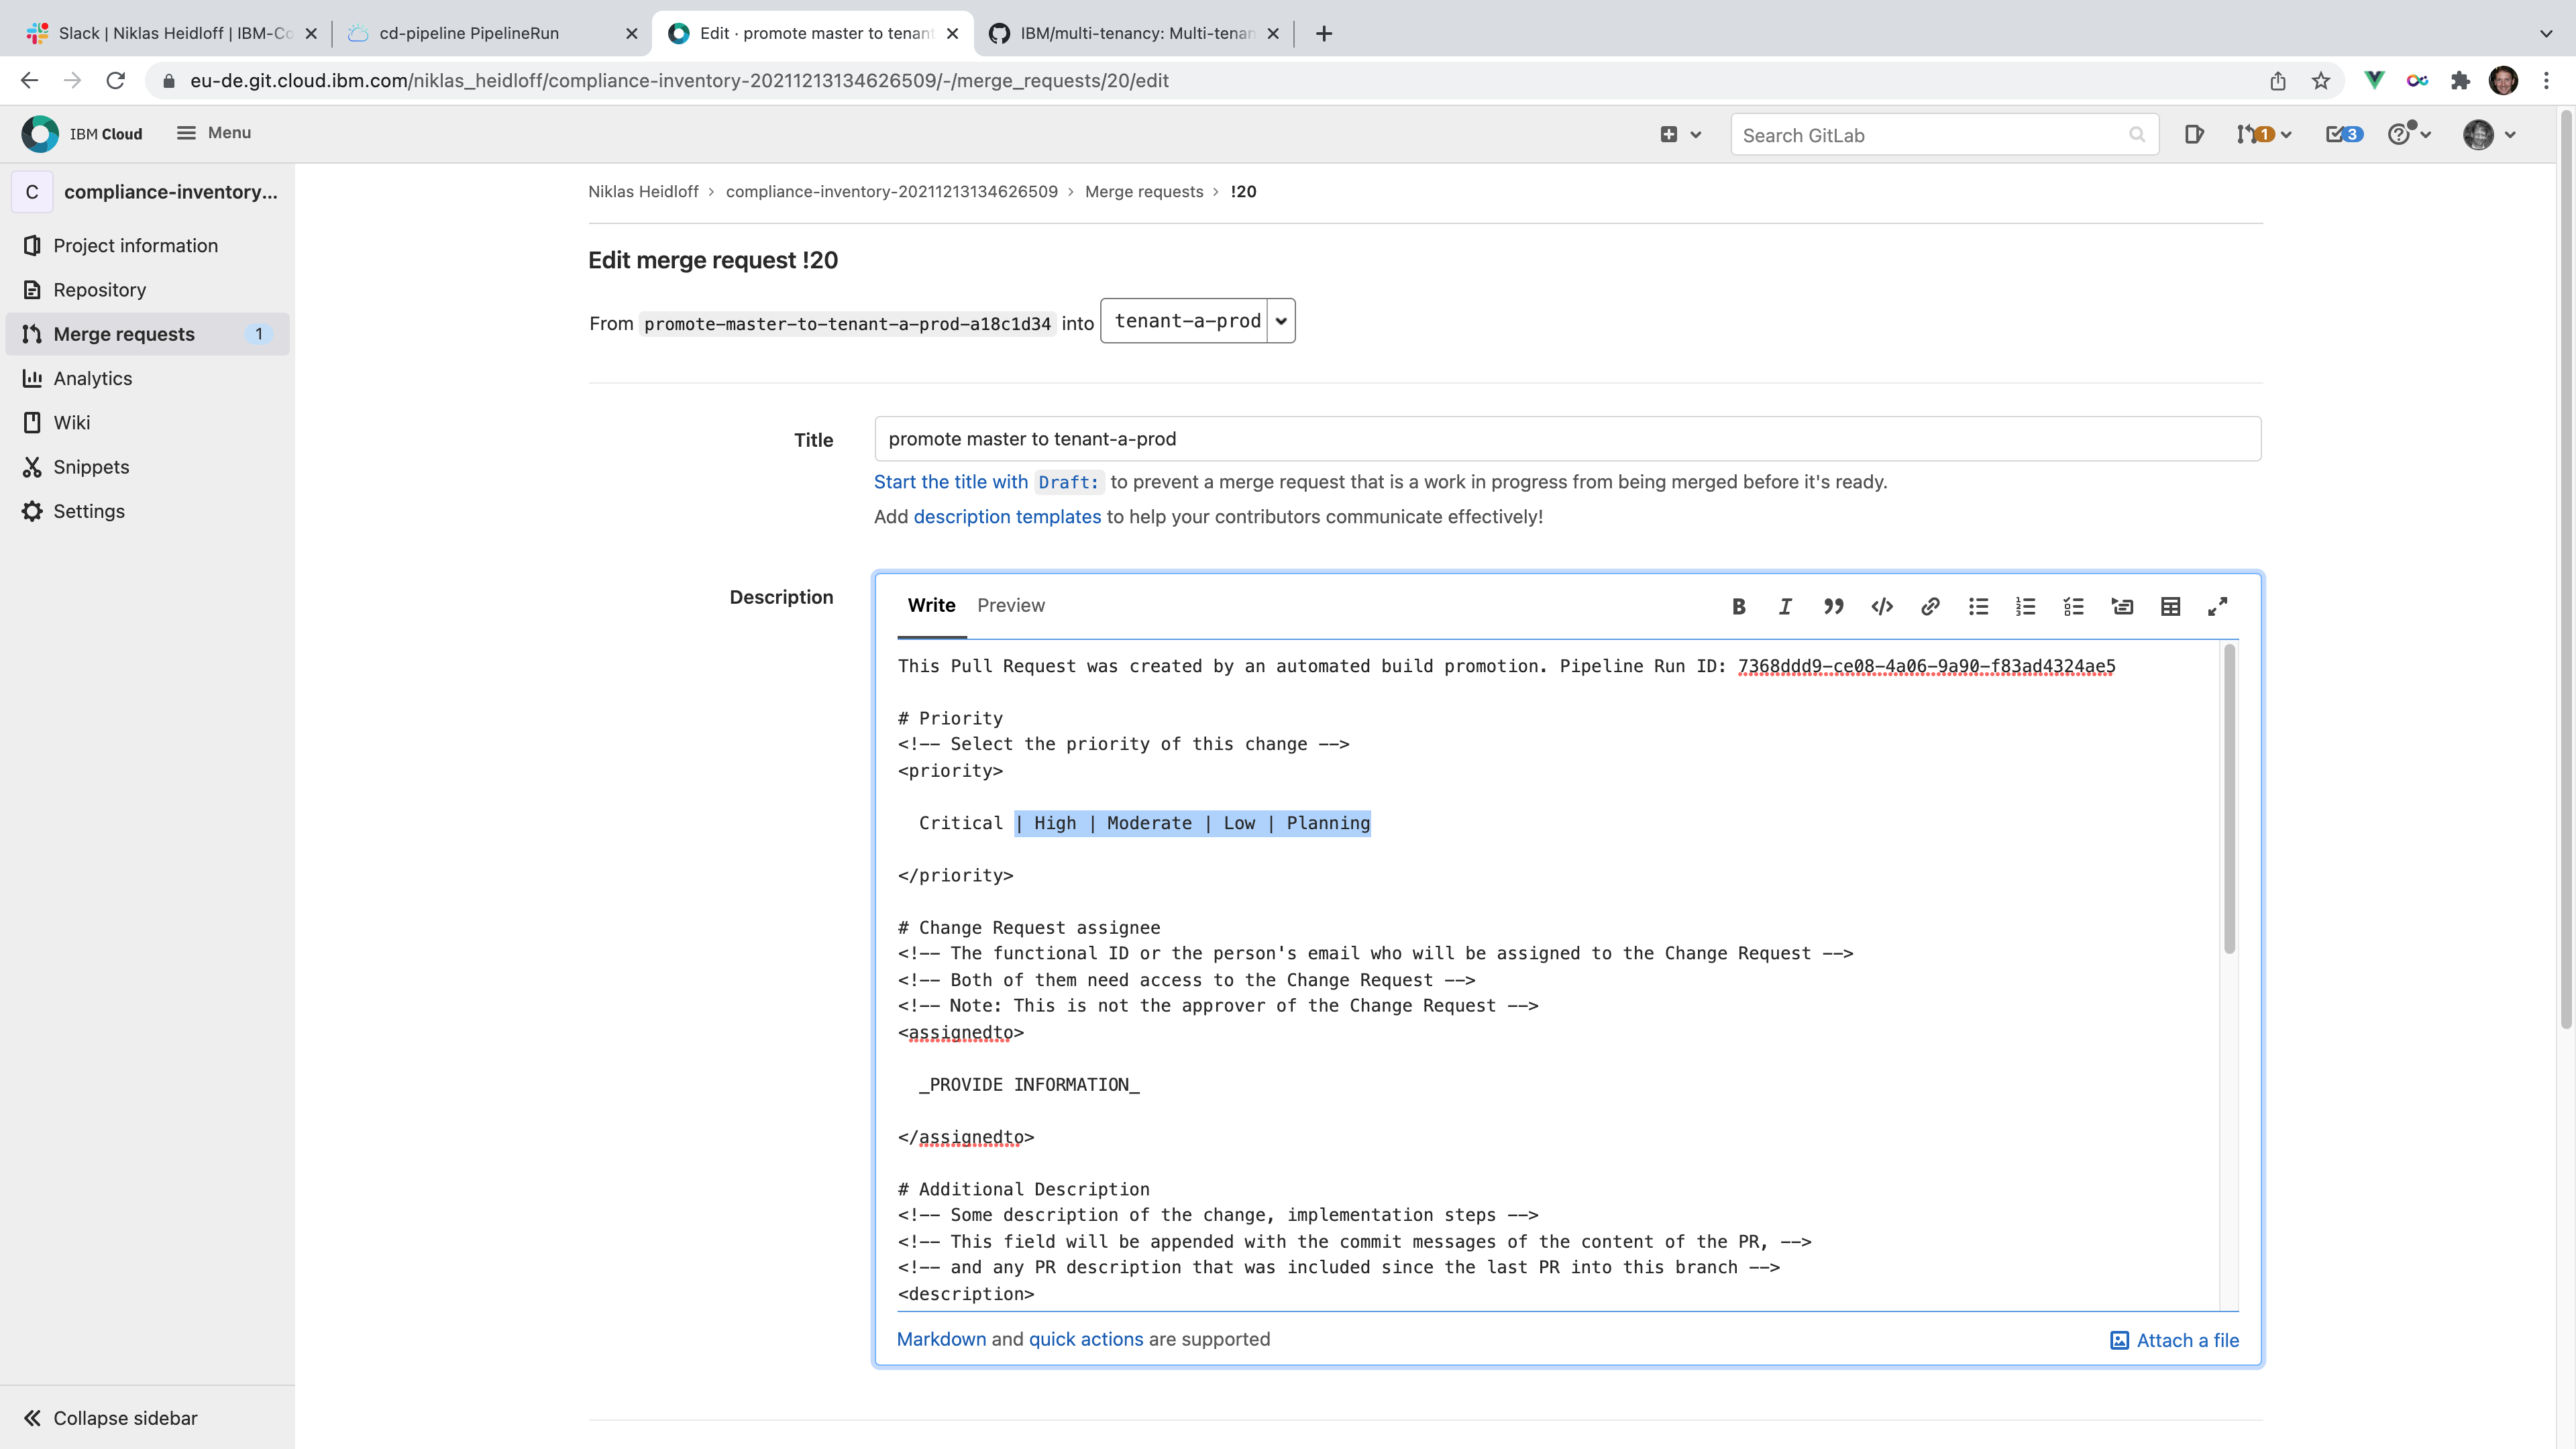Insert a table in the description
The width and height of the screenshot is (2576, 1449).
2170,606
